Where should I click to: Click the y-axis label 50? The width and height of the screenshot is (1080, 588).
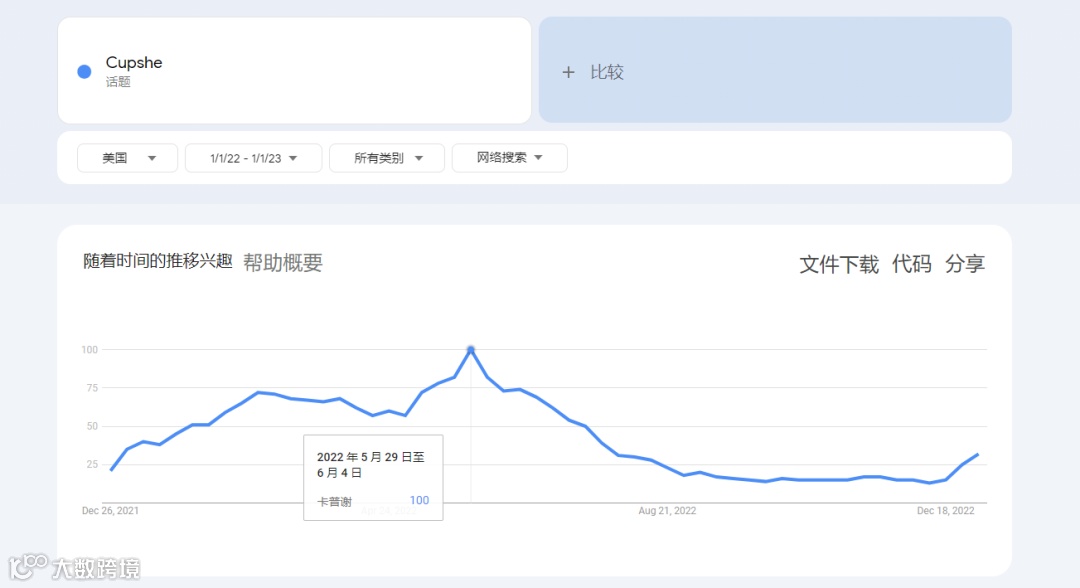click(92, 426)
